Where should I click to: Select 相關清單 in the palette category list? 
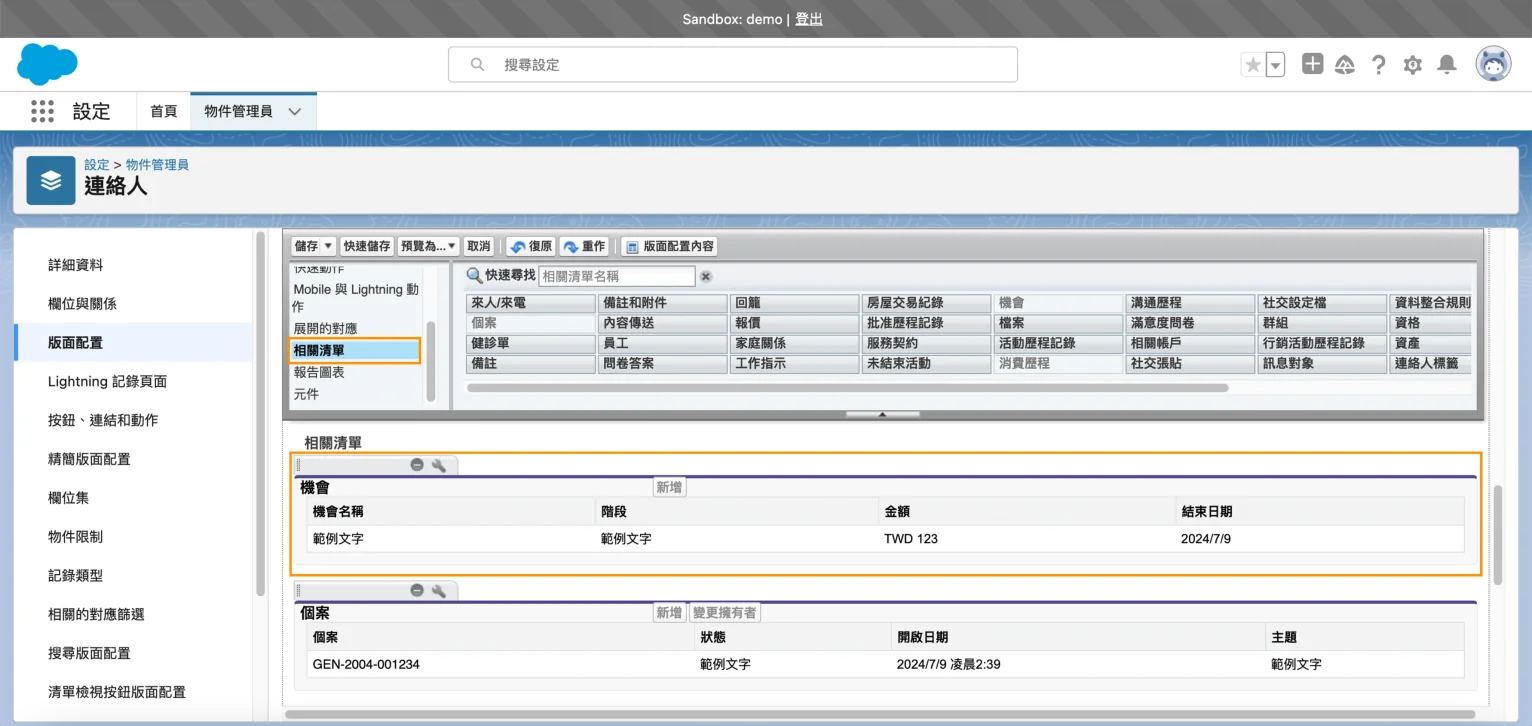(x=355, y=350)
